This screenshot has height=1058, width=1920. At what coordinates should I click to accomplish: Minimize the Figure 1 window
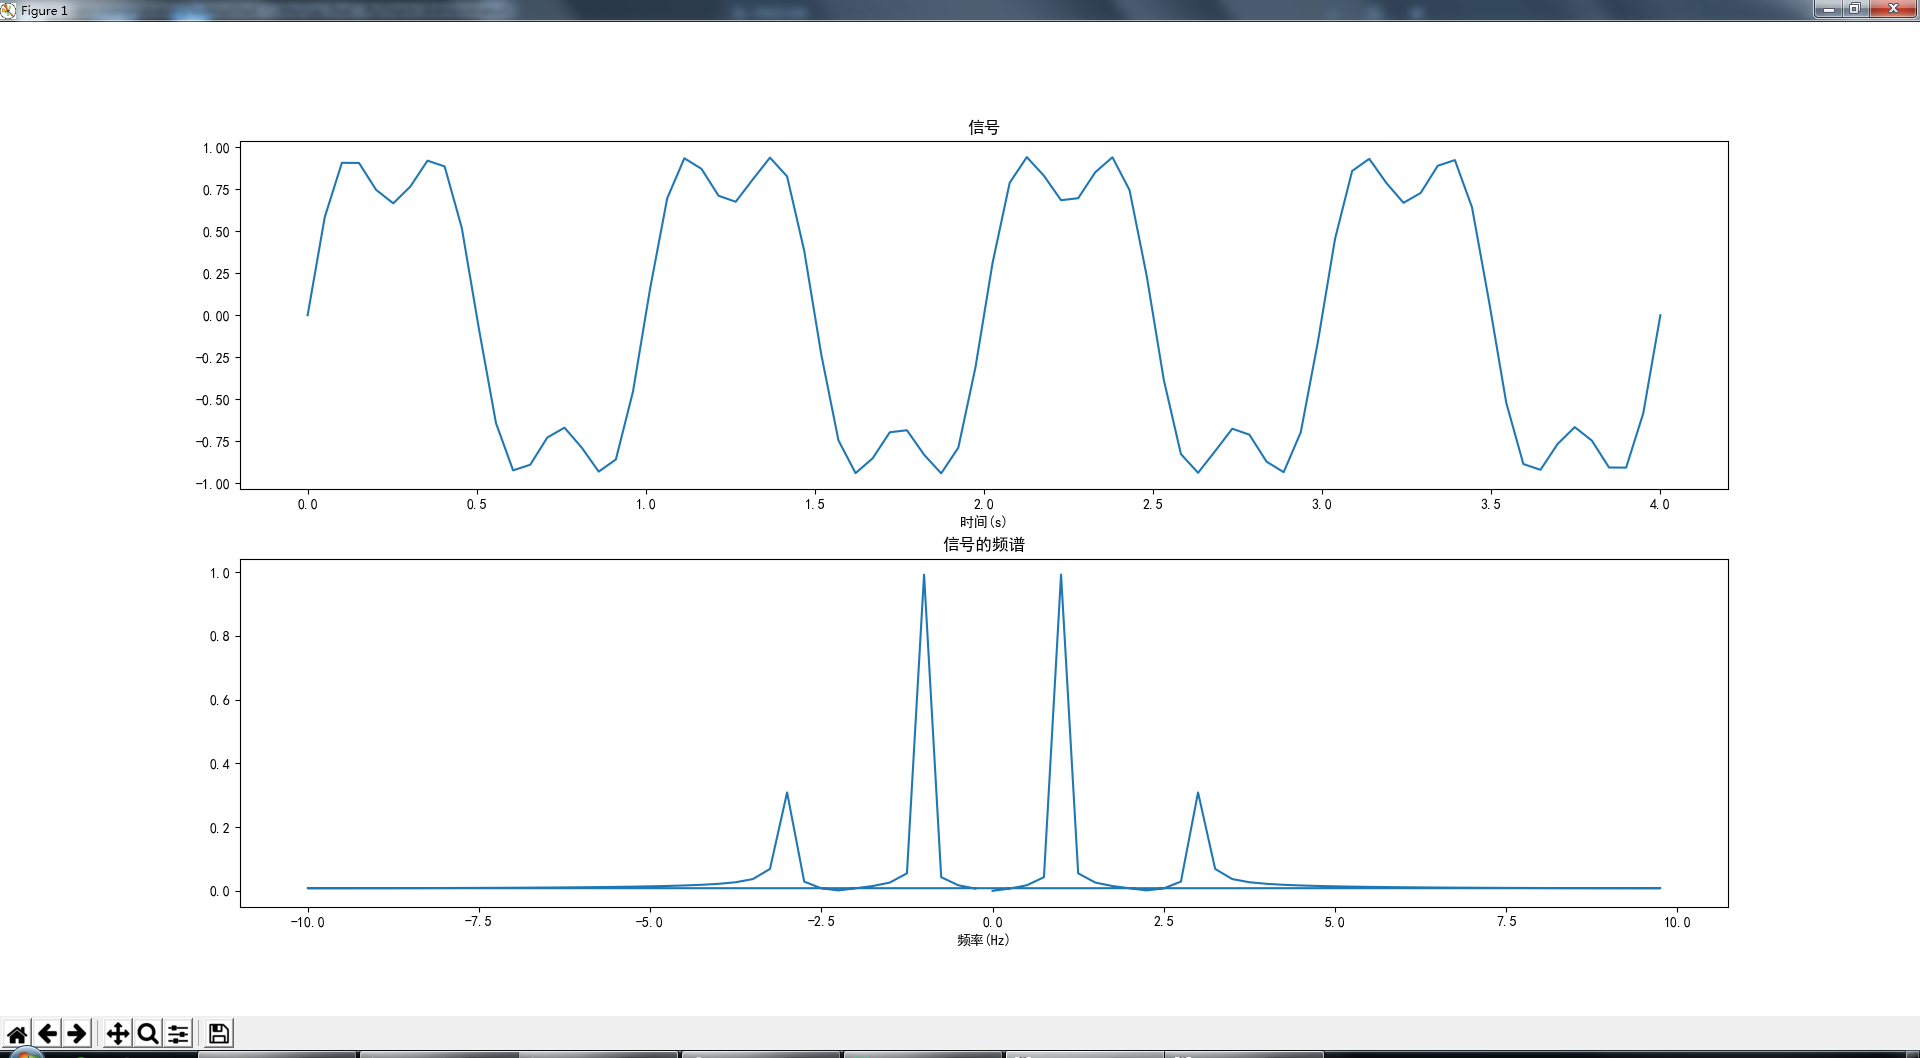point(1828,9)
